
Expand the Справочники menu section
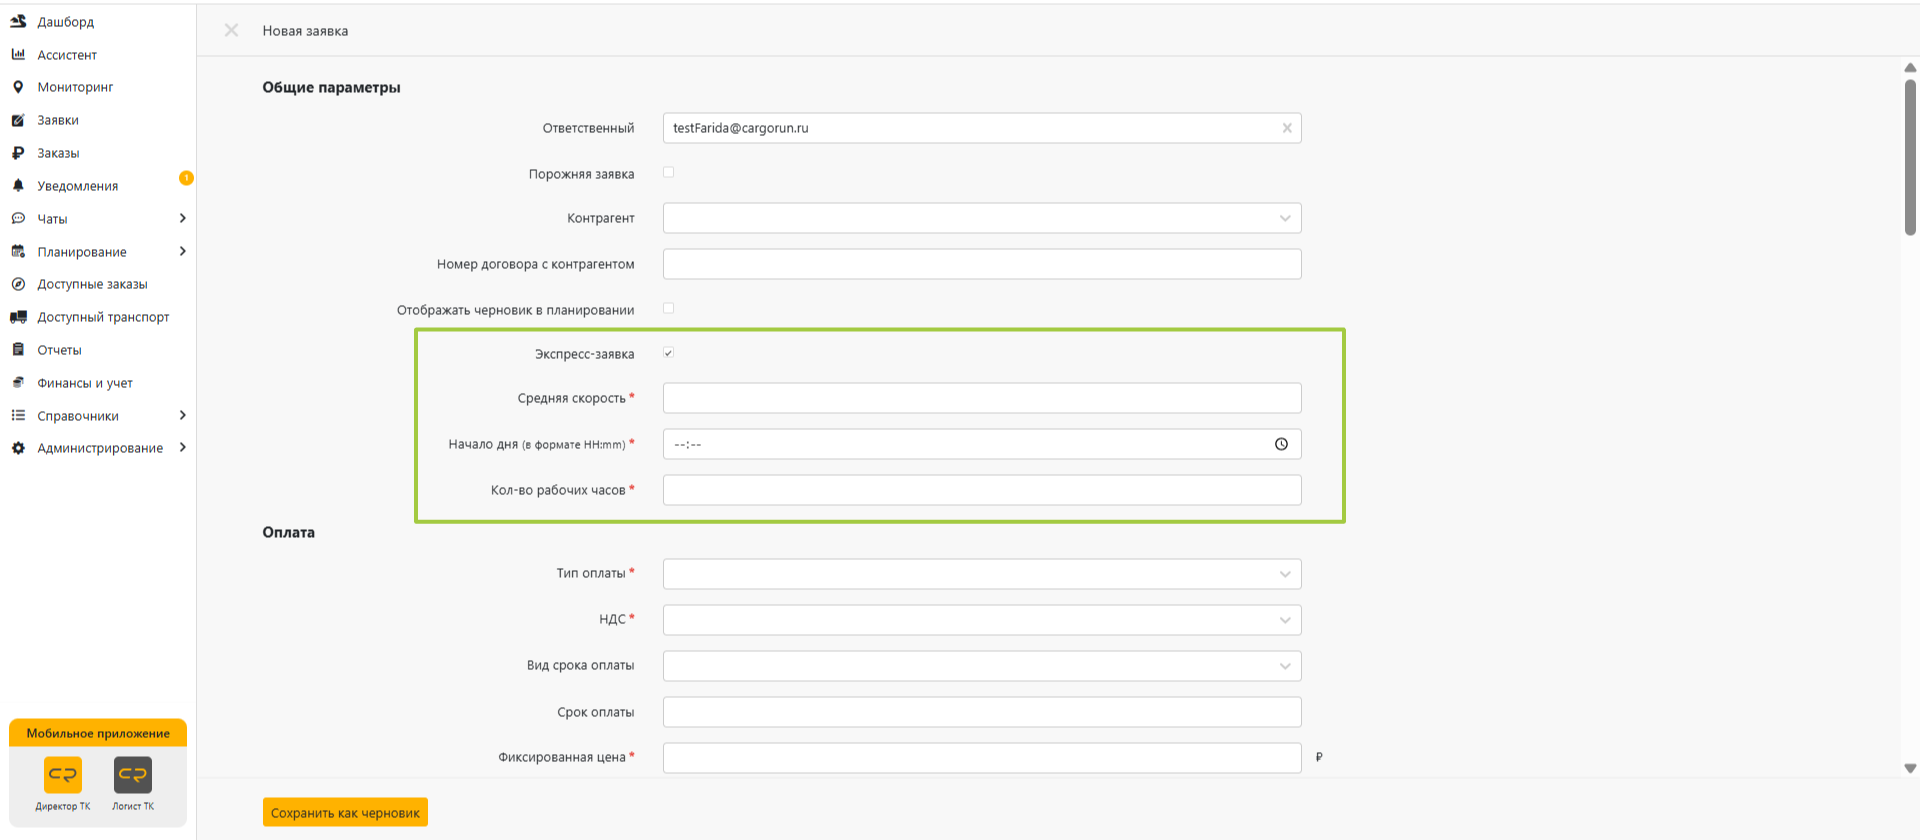pos(98,416)
